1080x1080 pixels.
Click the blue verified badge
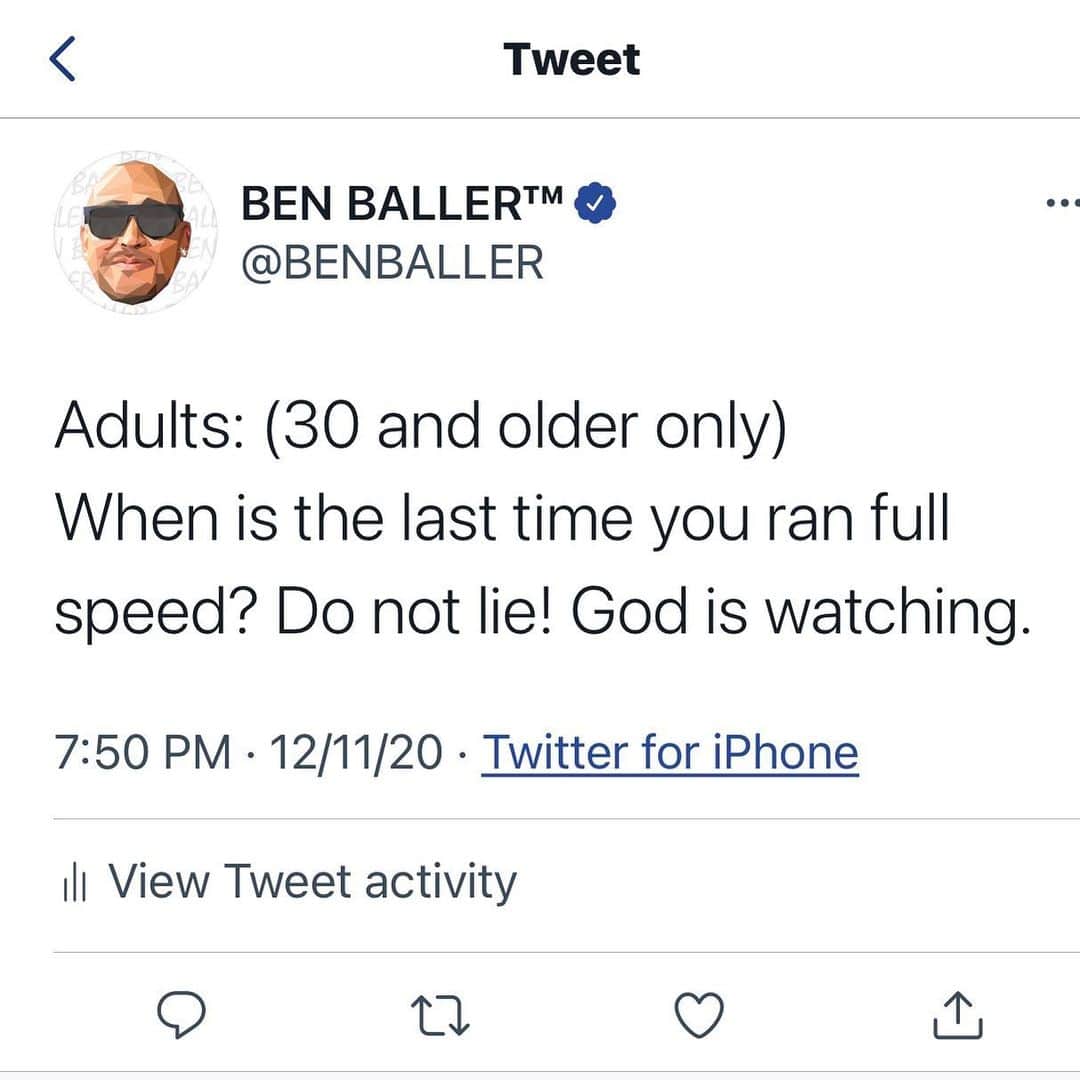[595, 203]
